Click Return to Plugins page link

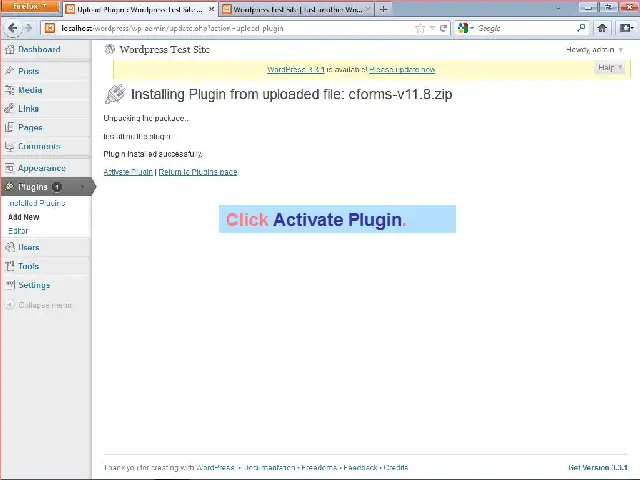[198, 172]
